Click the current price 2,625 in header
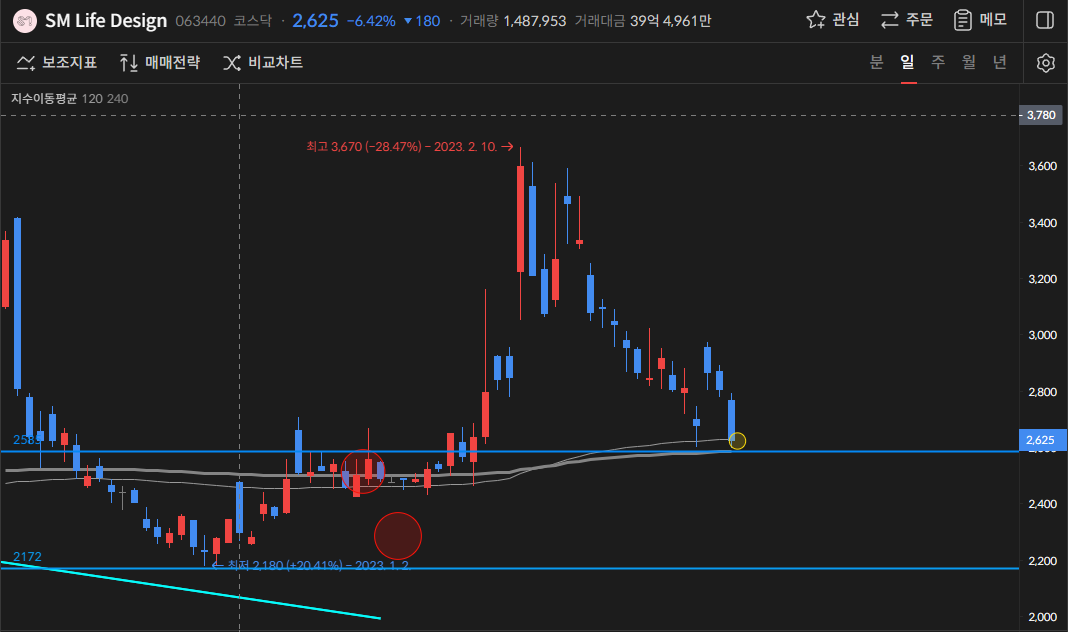Screen dimensions: 1068x632 tap(315, 21)
